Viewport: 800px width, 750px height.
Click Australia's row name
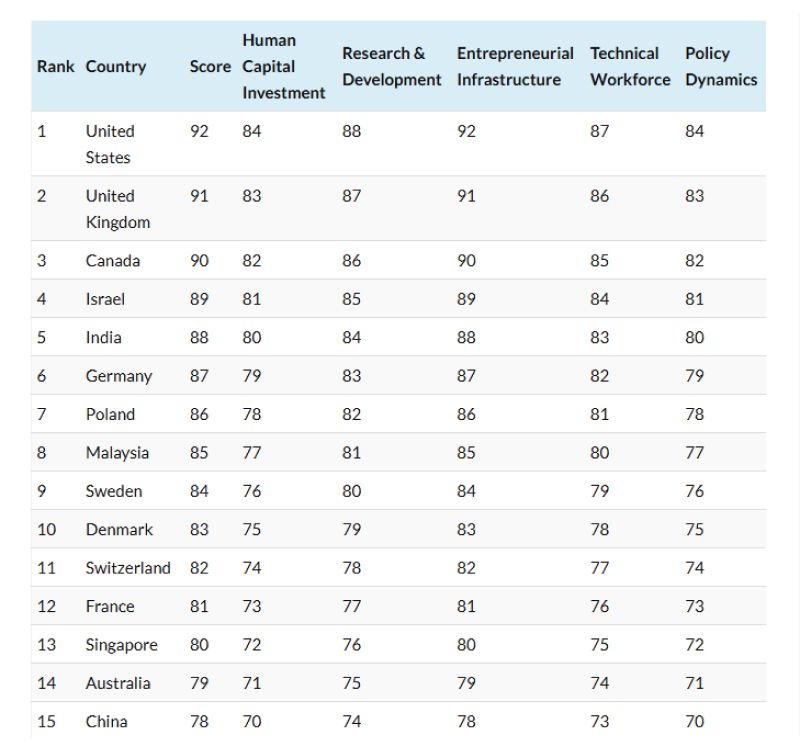[x=118, y=683]
